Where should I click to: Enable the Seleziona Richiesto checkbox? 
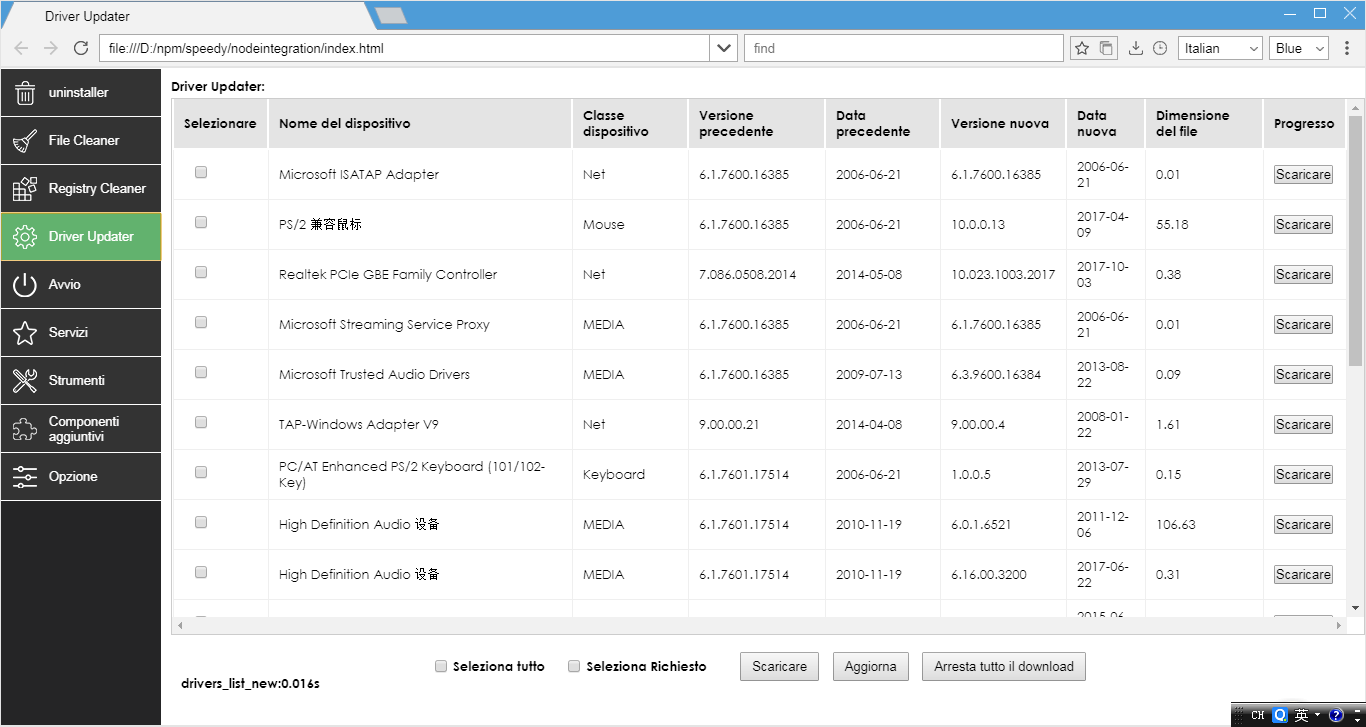[x=574, y=666]
